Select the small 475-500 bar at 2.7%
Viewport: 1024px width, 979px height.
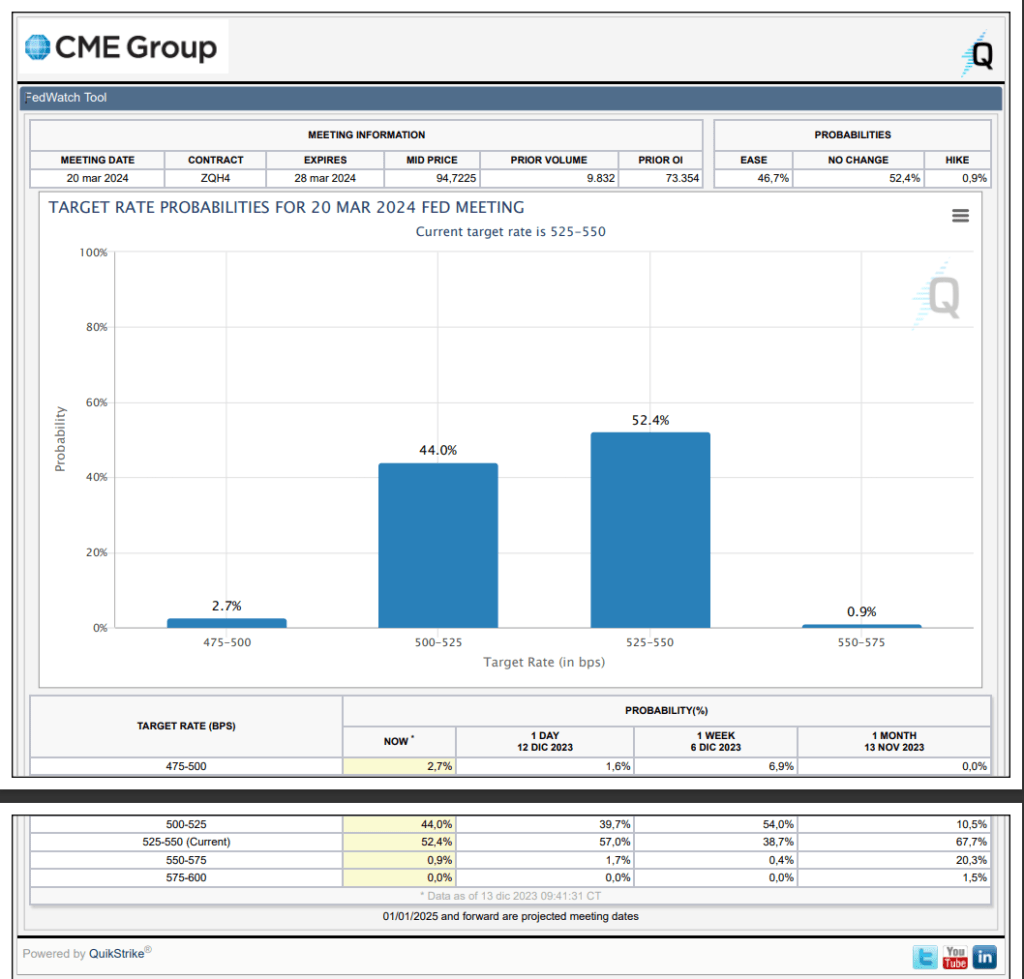(226, 623)
